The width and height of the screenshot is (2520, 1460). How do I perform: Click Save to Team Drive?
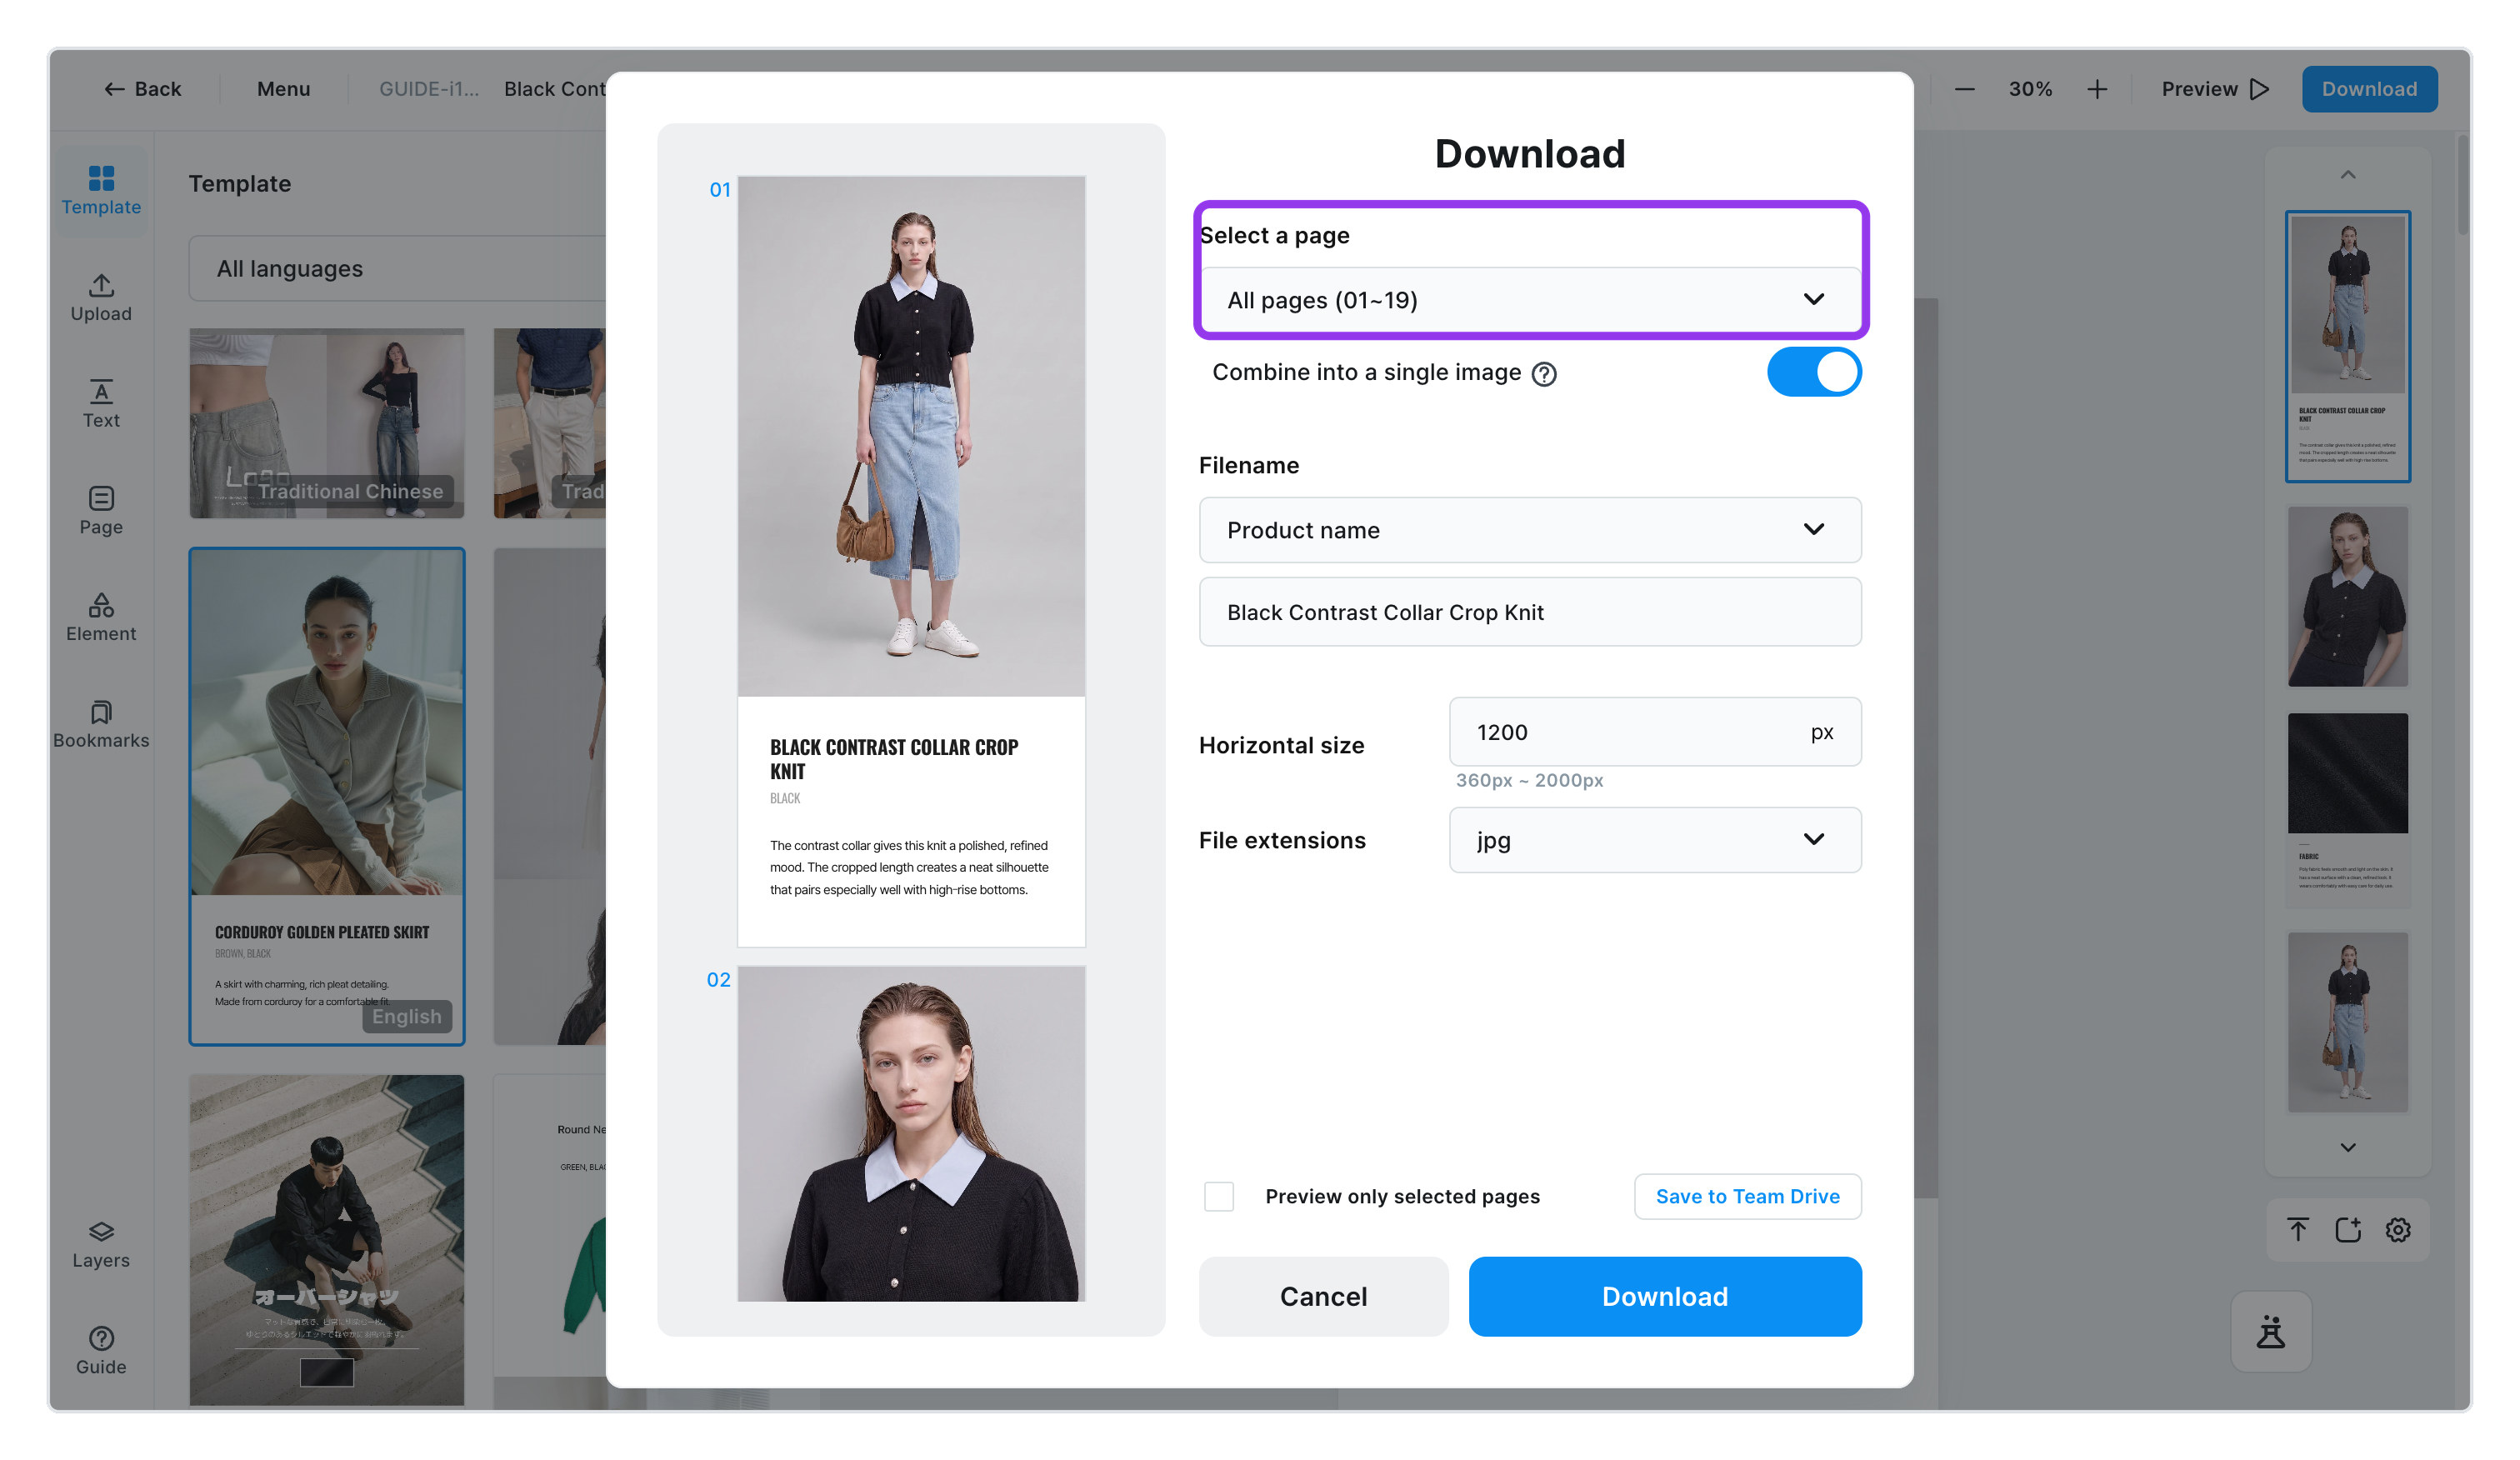tap(1747, 1196)
